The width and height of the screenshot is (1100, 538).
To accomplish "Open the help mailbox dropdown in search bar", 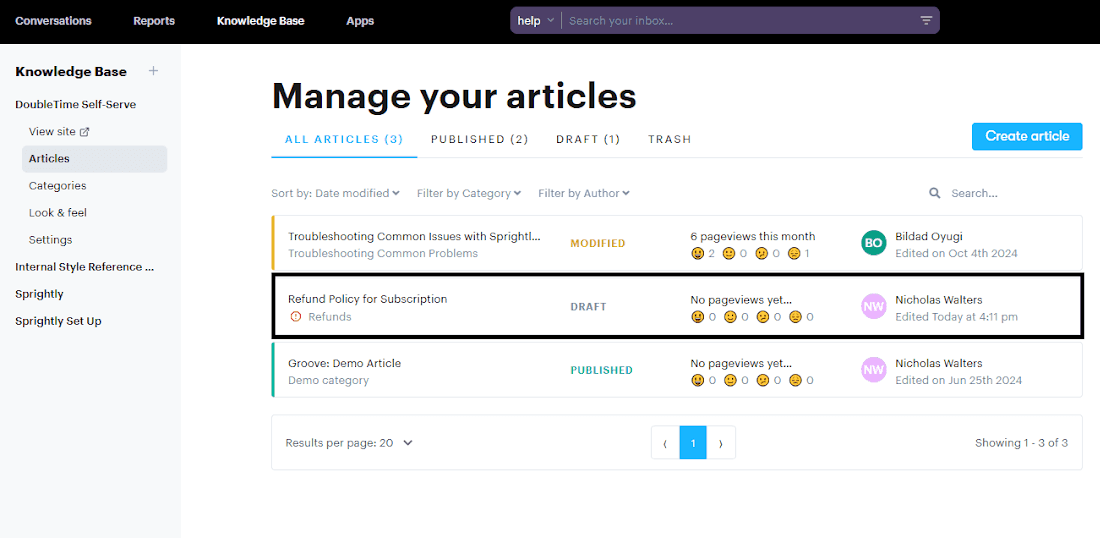I will pos(536,20).
